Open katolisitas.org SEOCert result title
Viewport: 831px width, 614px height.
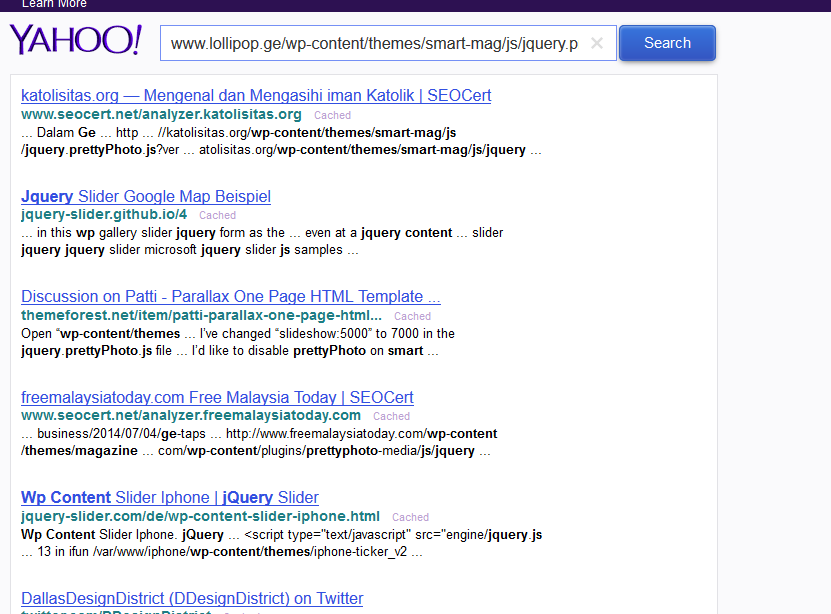(x=256, y=95)
